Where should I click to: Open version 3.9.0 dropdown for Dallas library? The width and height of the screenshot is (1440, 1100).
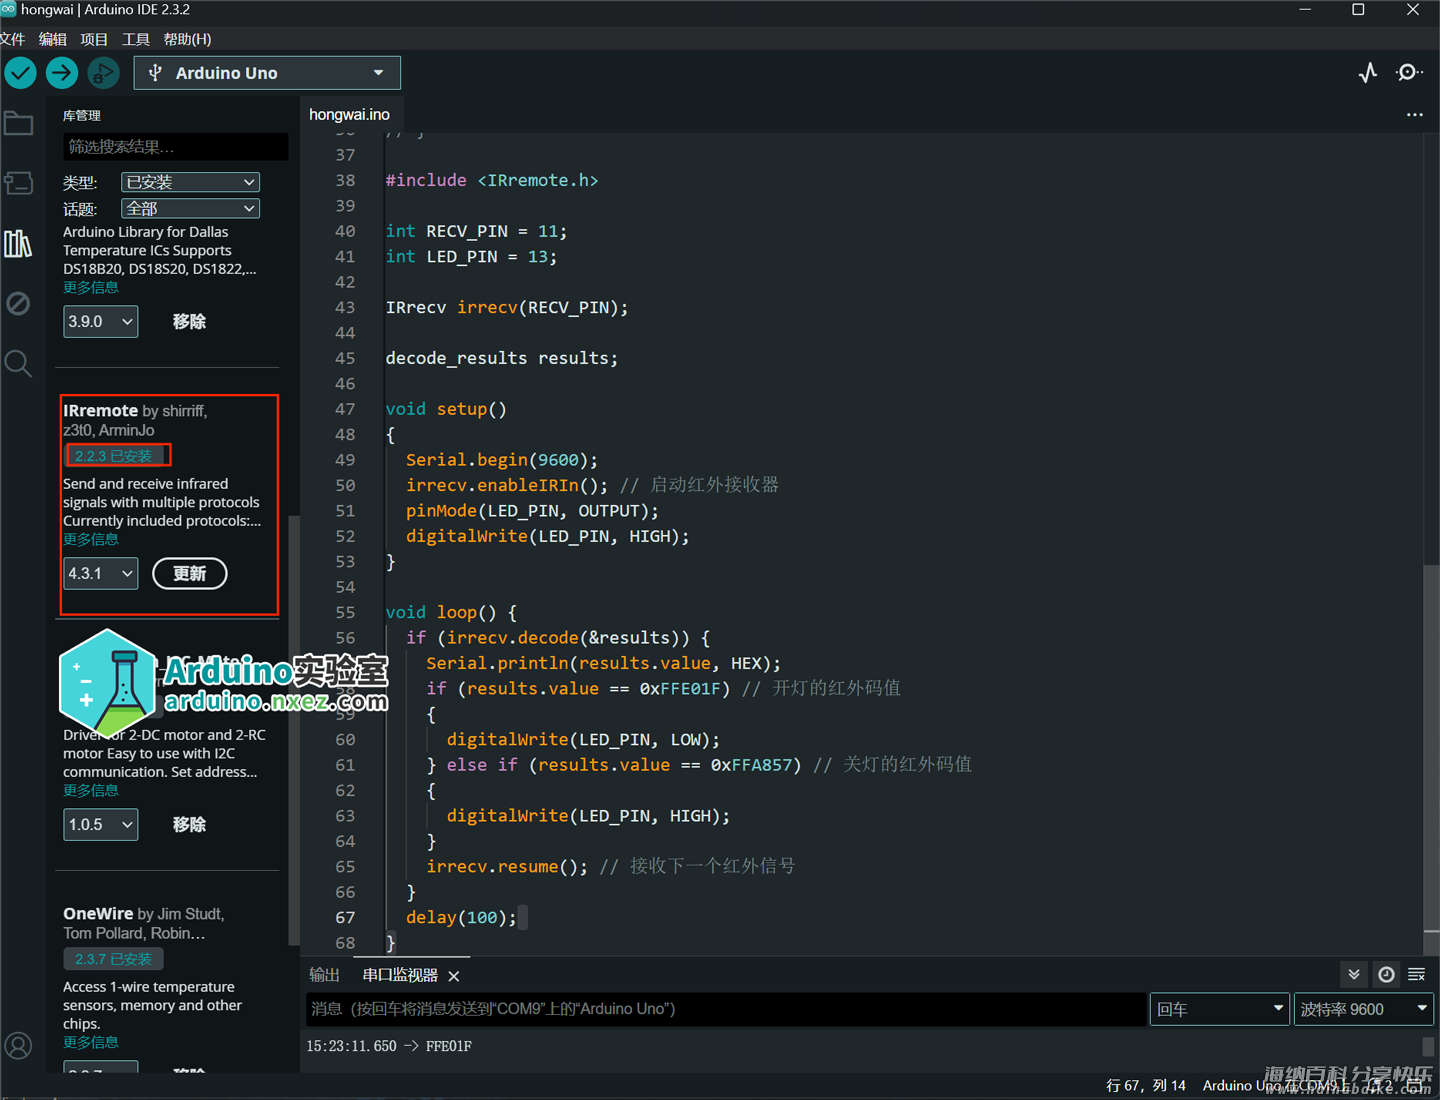tap(100, 321)
